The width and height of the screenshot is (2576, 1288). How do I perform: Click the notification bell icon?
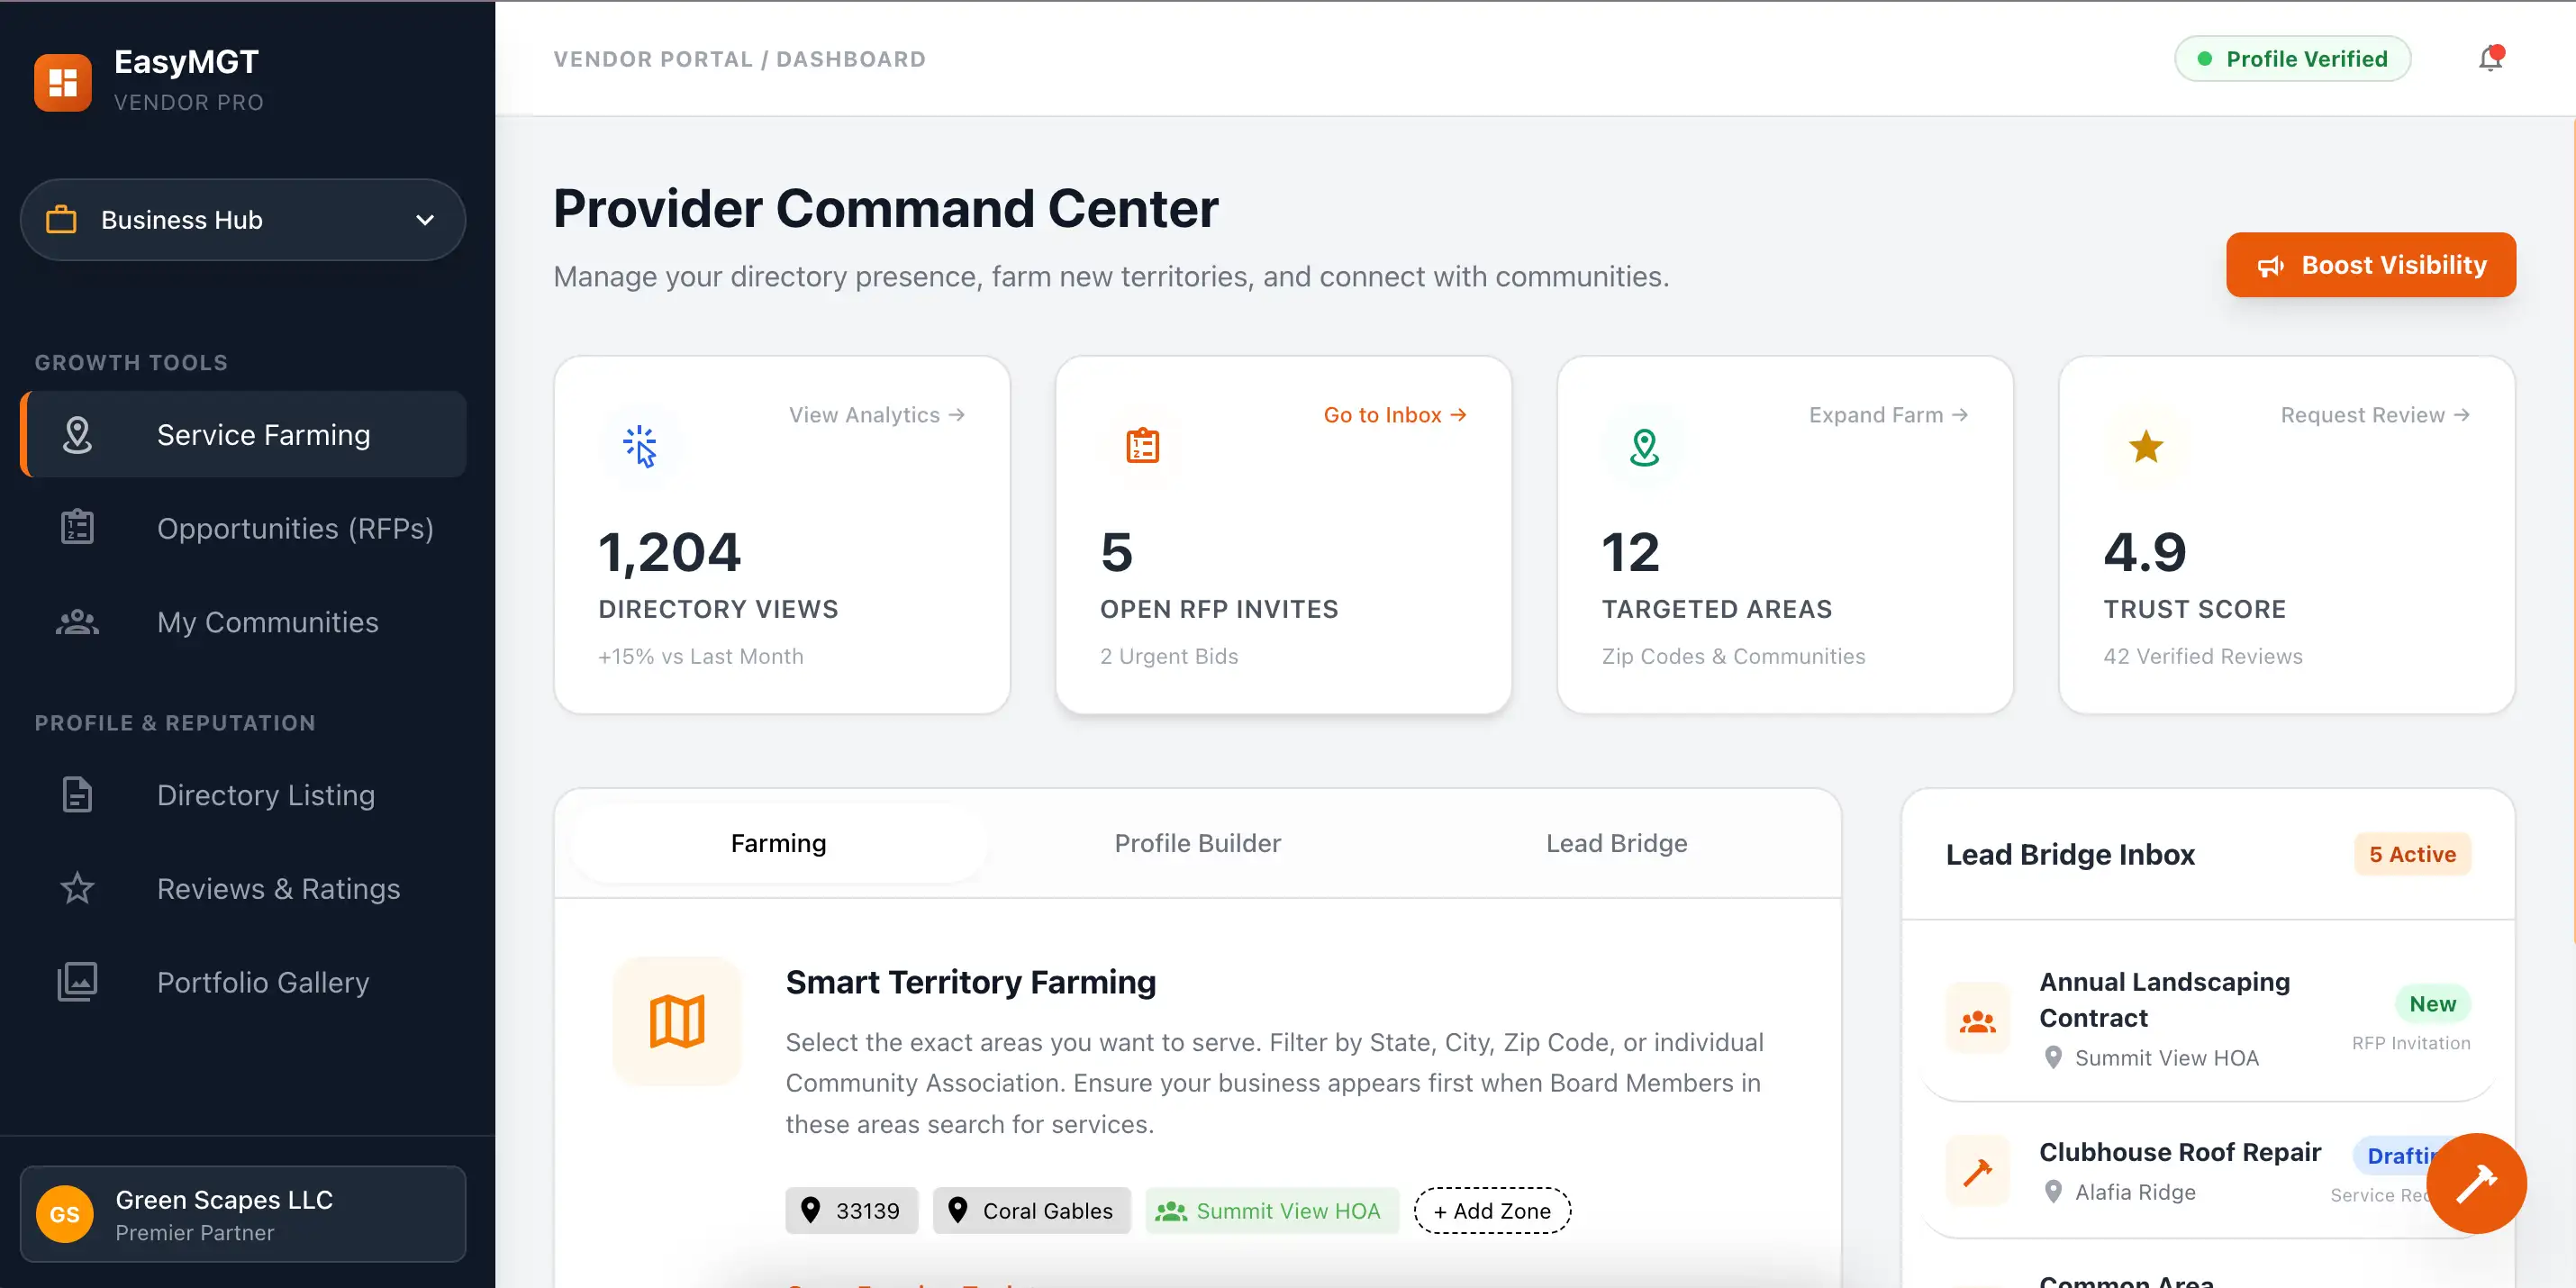[2490, 59]
